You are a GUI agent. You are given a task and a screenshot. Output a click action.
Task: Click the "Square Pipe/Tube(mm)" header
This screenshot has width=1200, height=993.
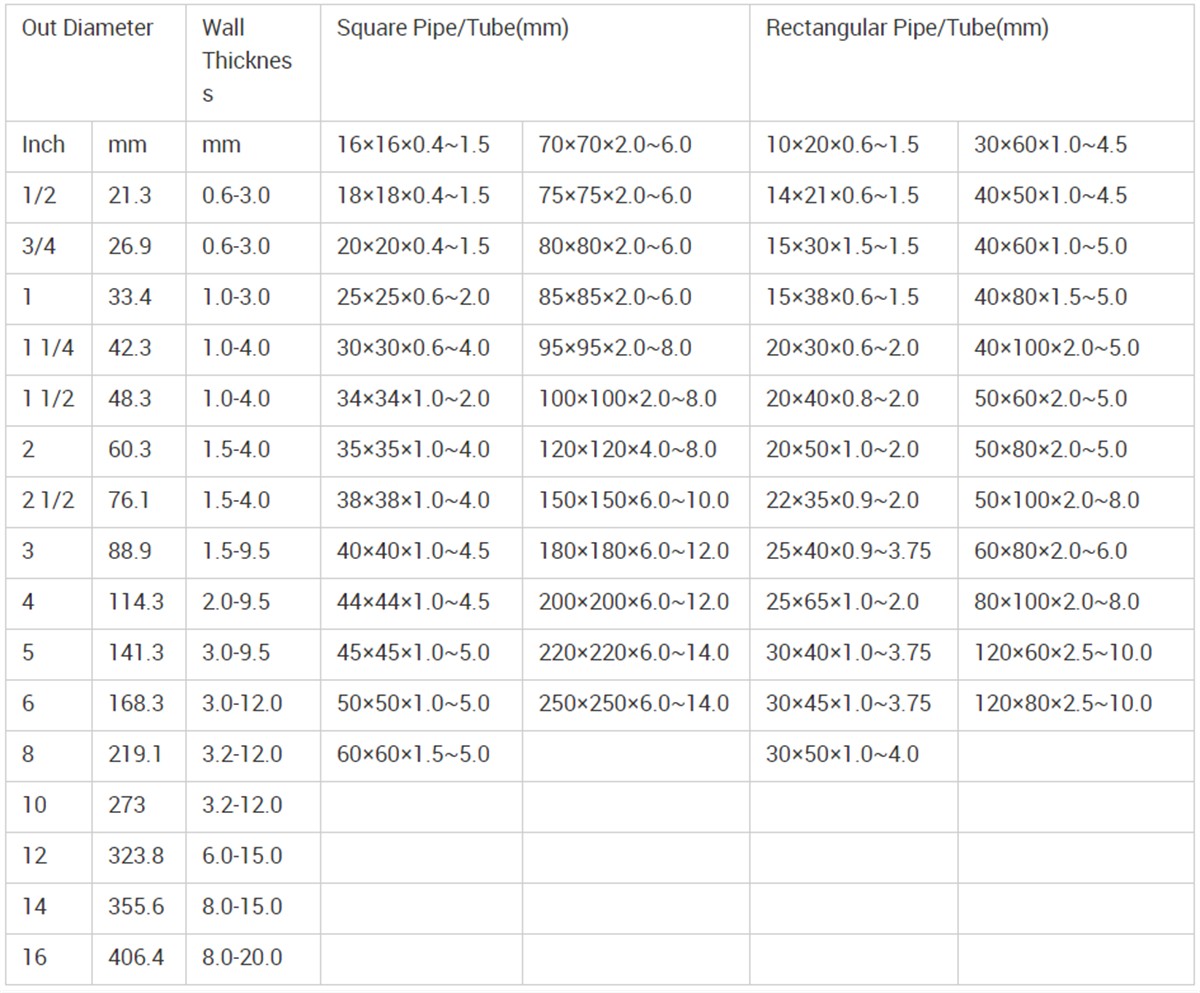(x=452, y=28)
